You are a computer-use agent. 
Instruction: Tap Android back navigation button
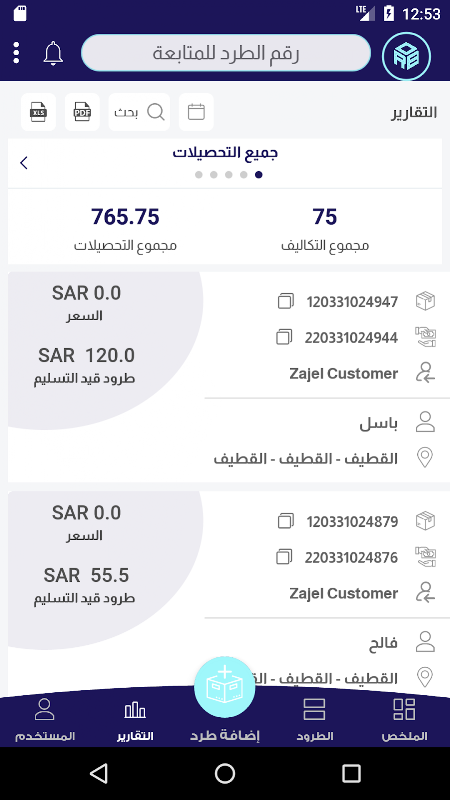[x=98, y=773]
